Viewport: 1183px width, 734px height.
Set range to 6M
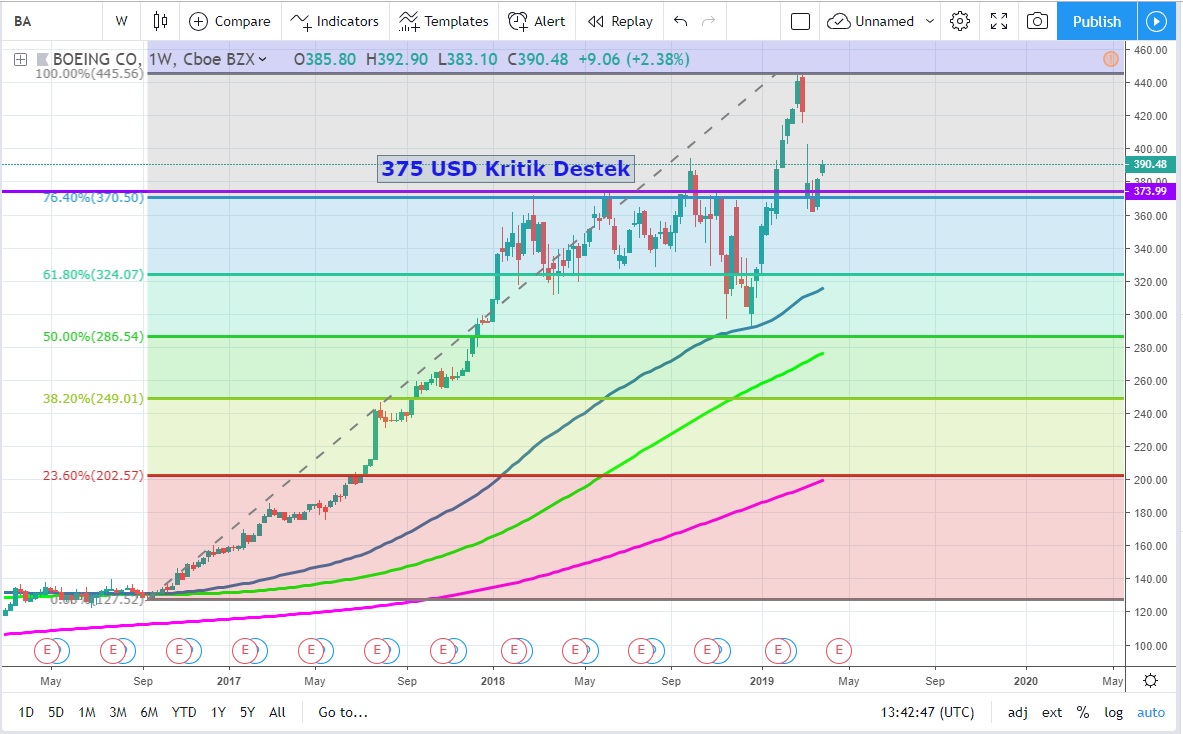(149, 712)
